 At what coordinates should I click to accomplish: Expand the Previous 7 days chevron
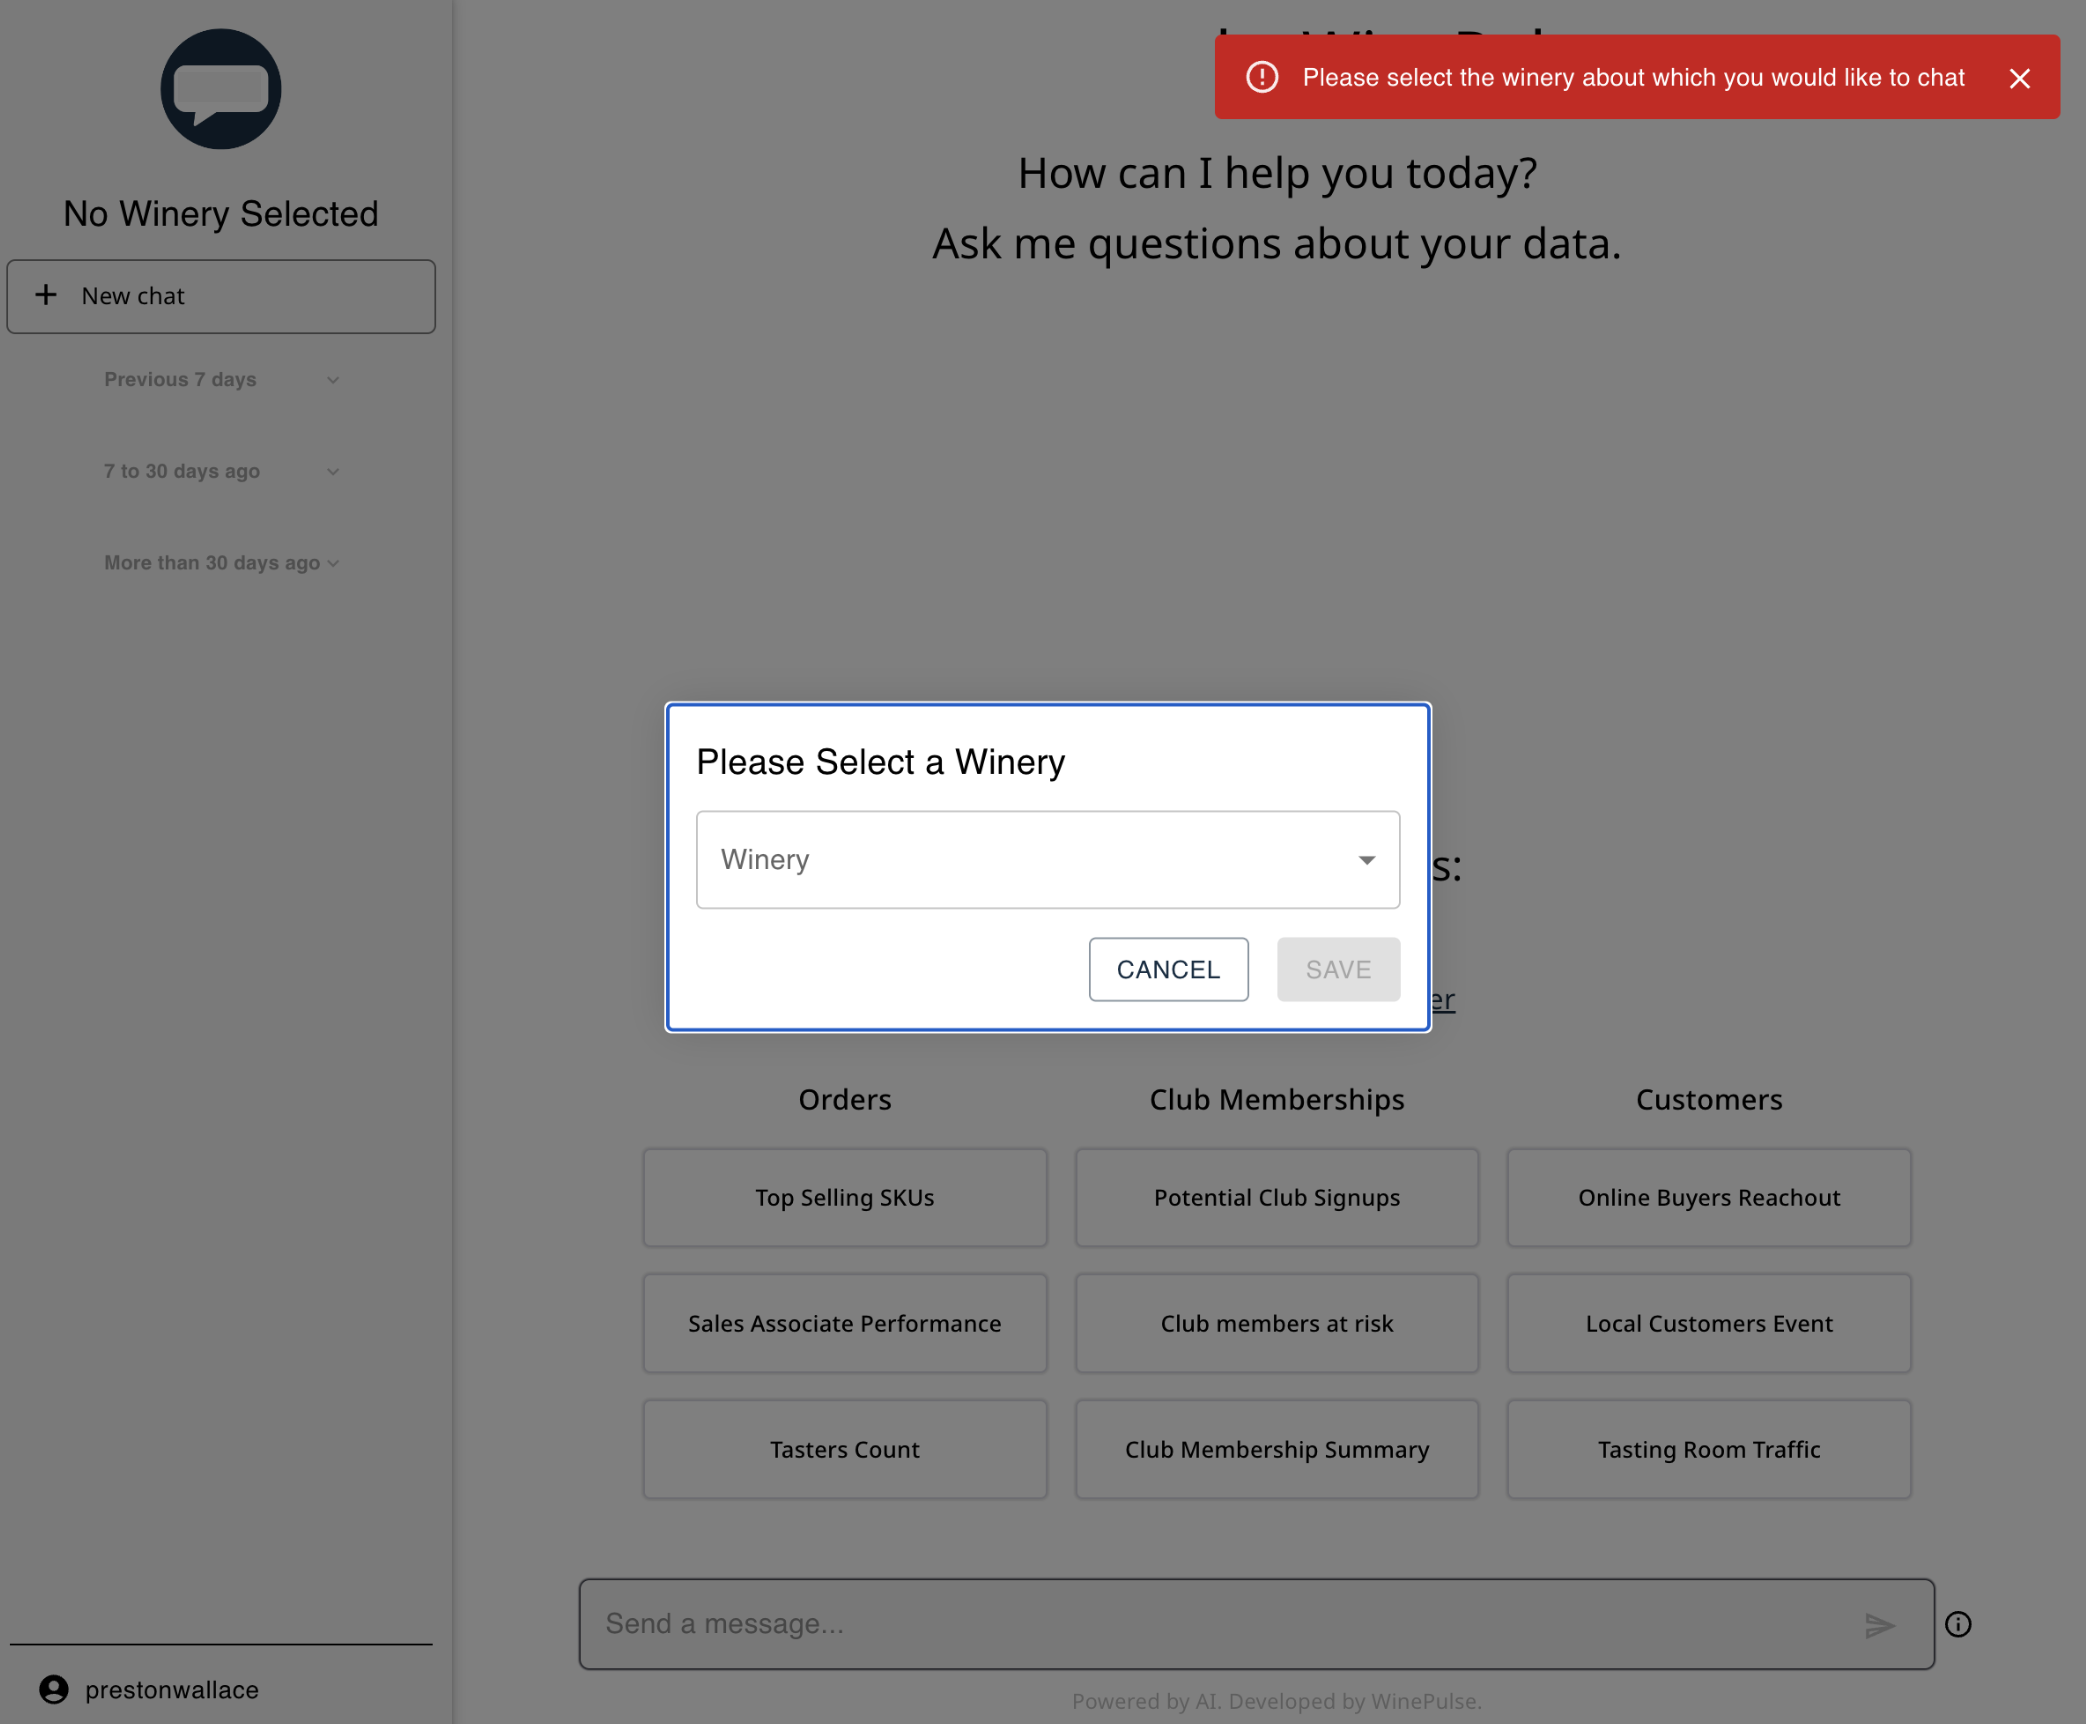click(x=333, y=380)
